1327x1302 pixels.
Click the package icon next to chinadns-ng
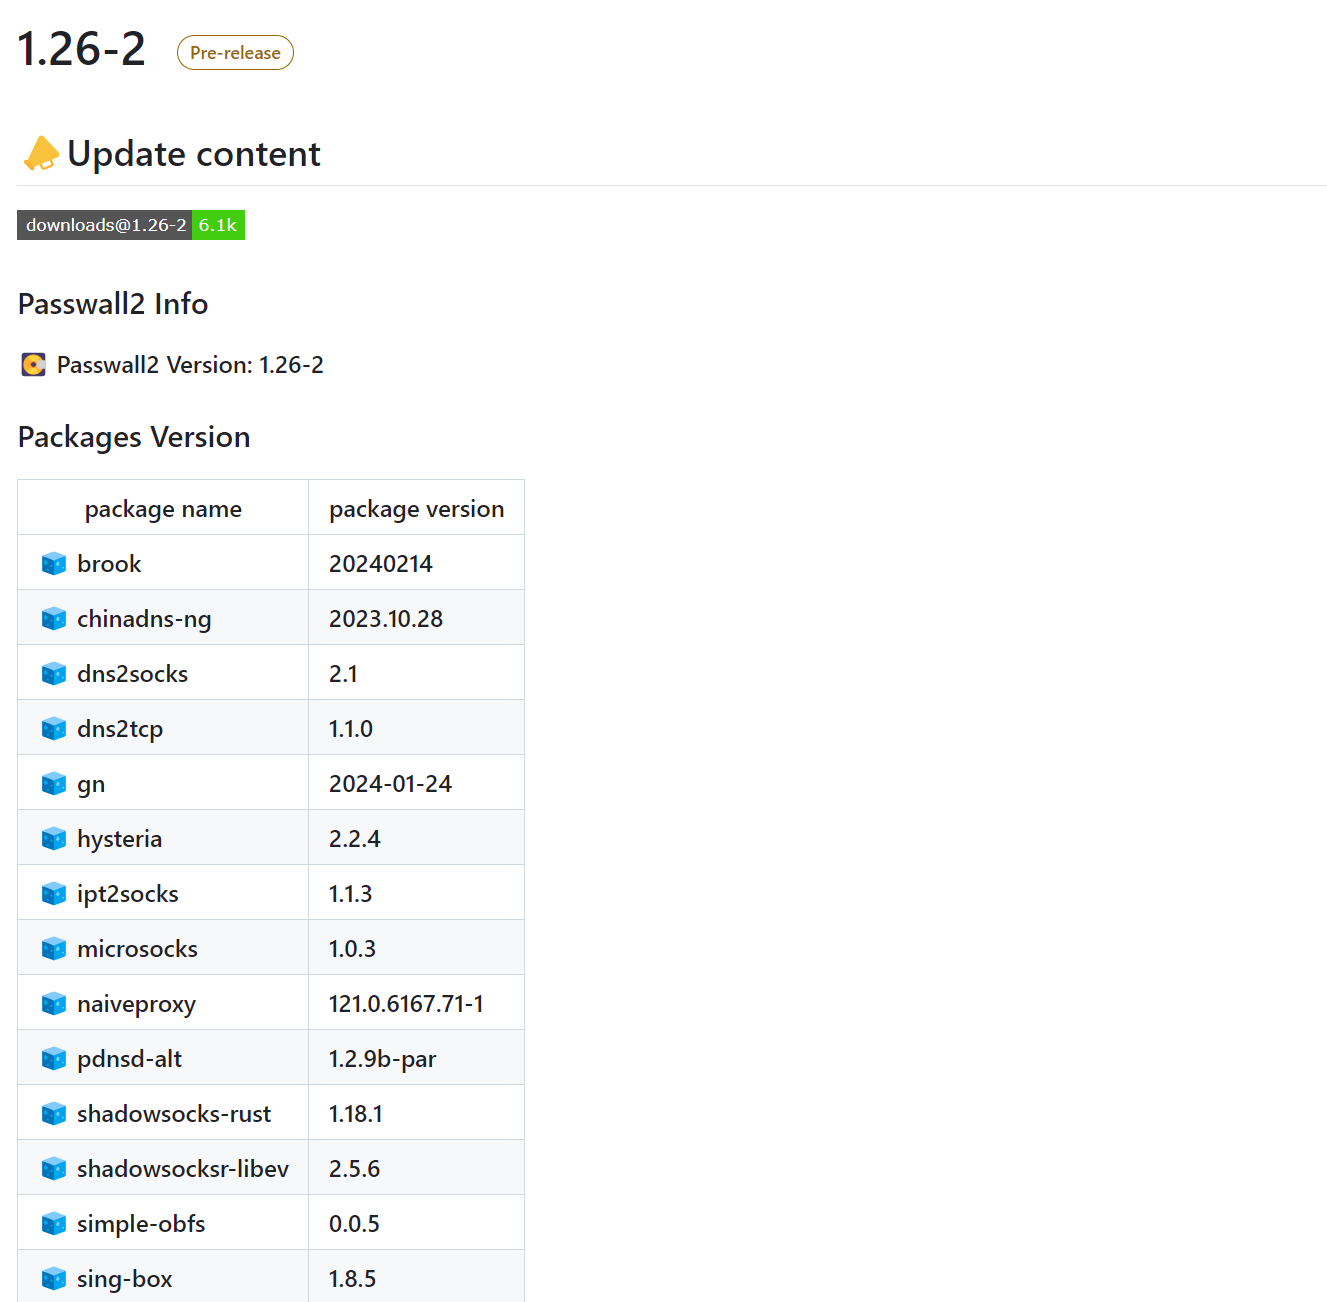(54, 619)
